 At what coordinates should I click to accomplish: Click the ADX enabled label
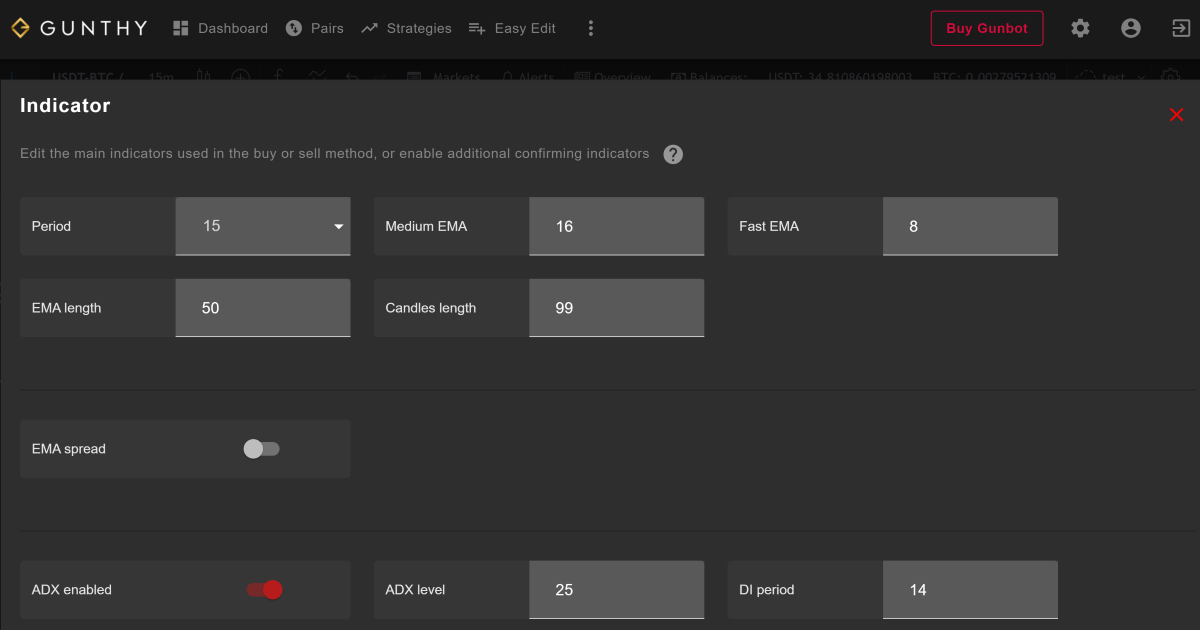point(71,590)
